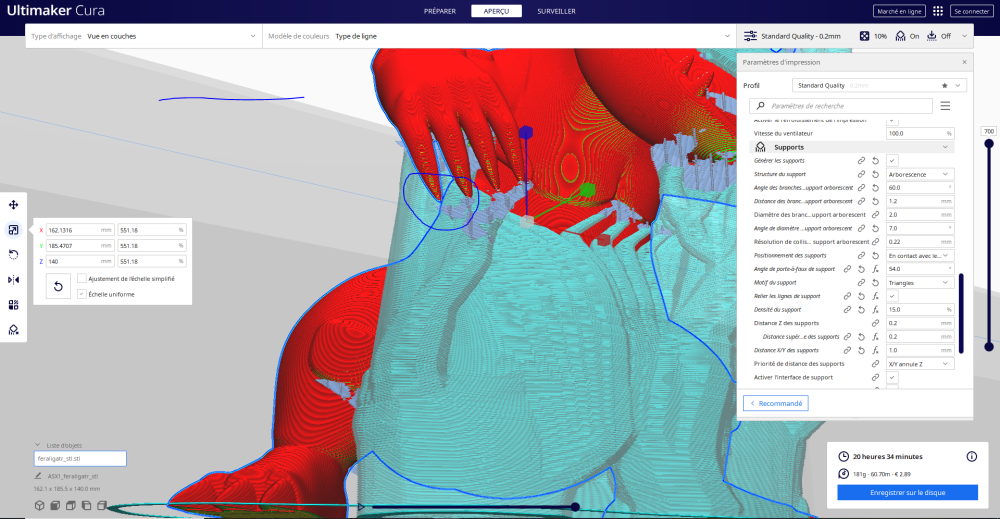Click the Supports category icon

pos(760,147)
